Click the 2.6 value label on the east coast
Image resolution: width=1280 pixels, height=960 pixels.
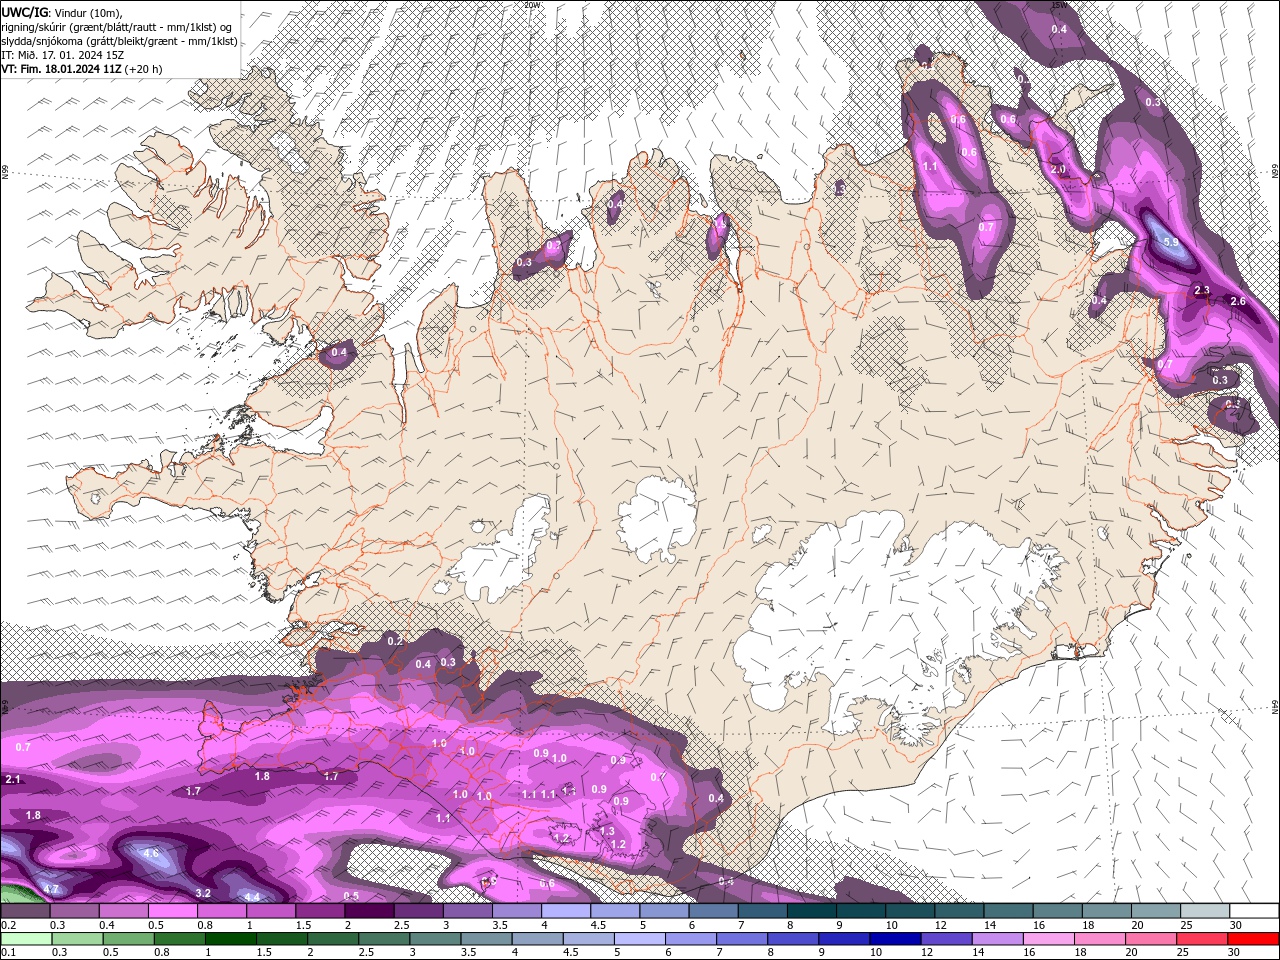1238,301
